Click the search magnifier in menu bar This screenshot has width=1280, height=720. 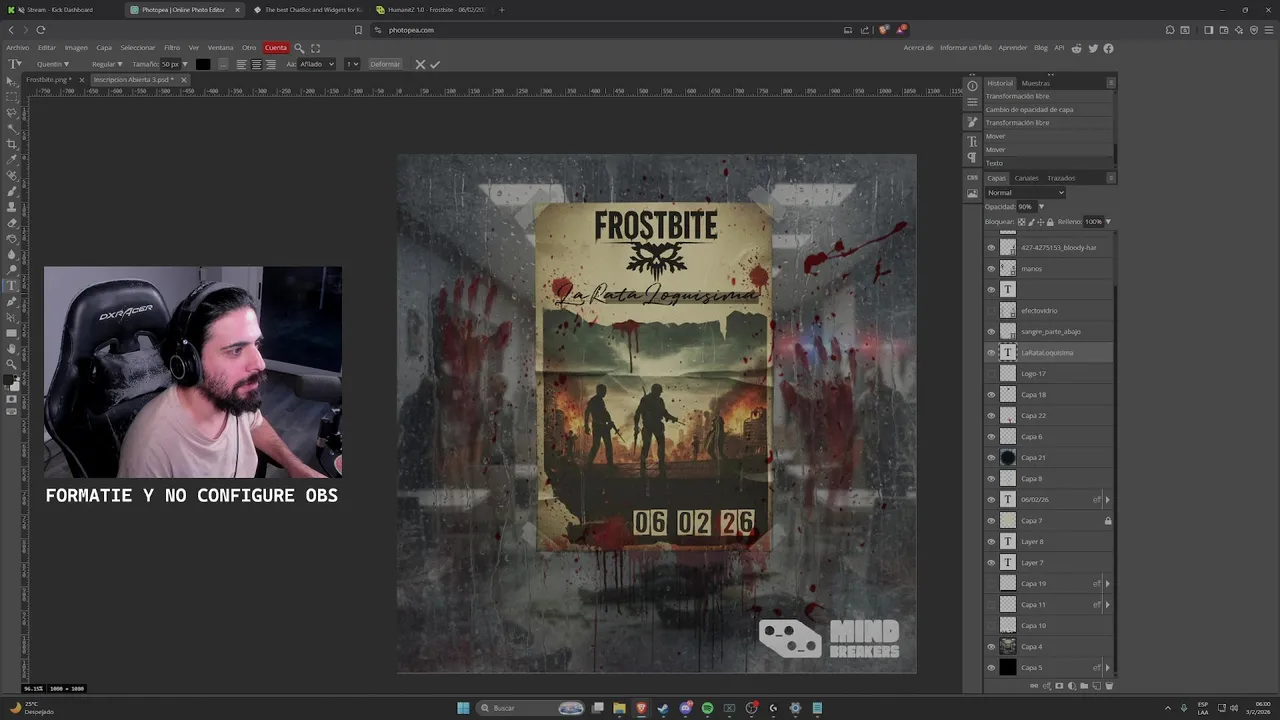coord(299,48)
